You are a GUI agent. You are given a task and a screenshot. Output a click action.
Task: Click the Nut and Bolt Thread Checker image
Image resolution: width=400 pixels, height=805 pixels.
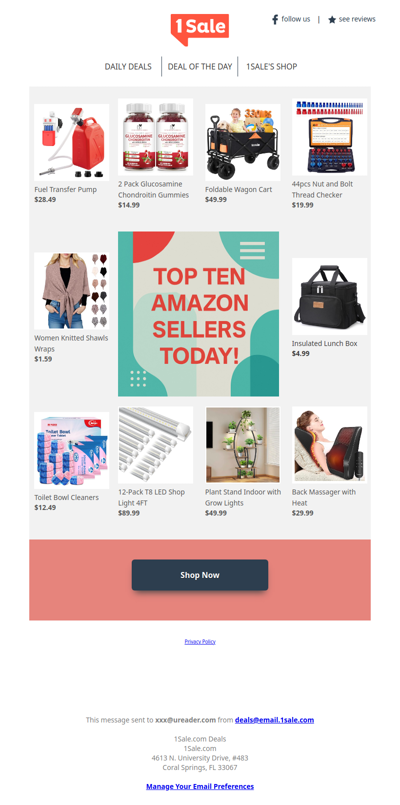(x=330, y=137)
